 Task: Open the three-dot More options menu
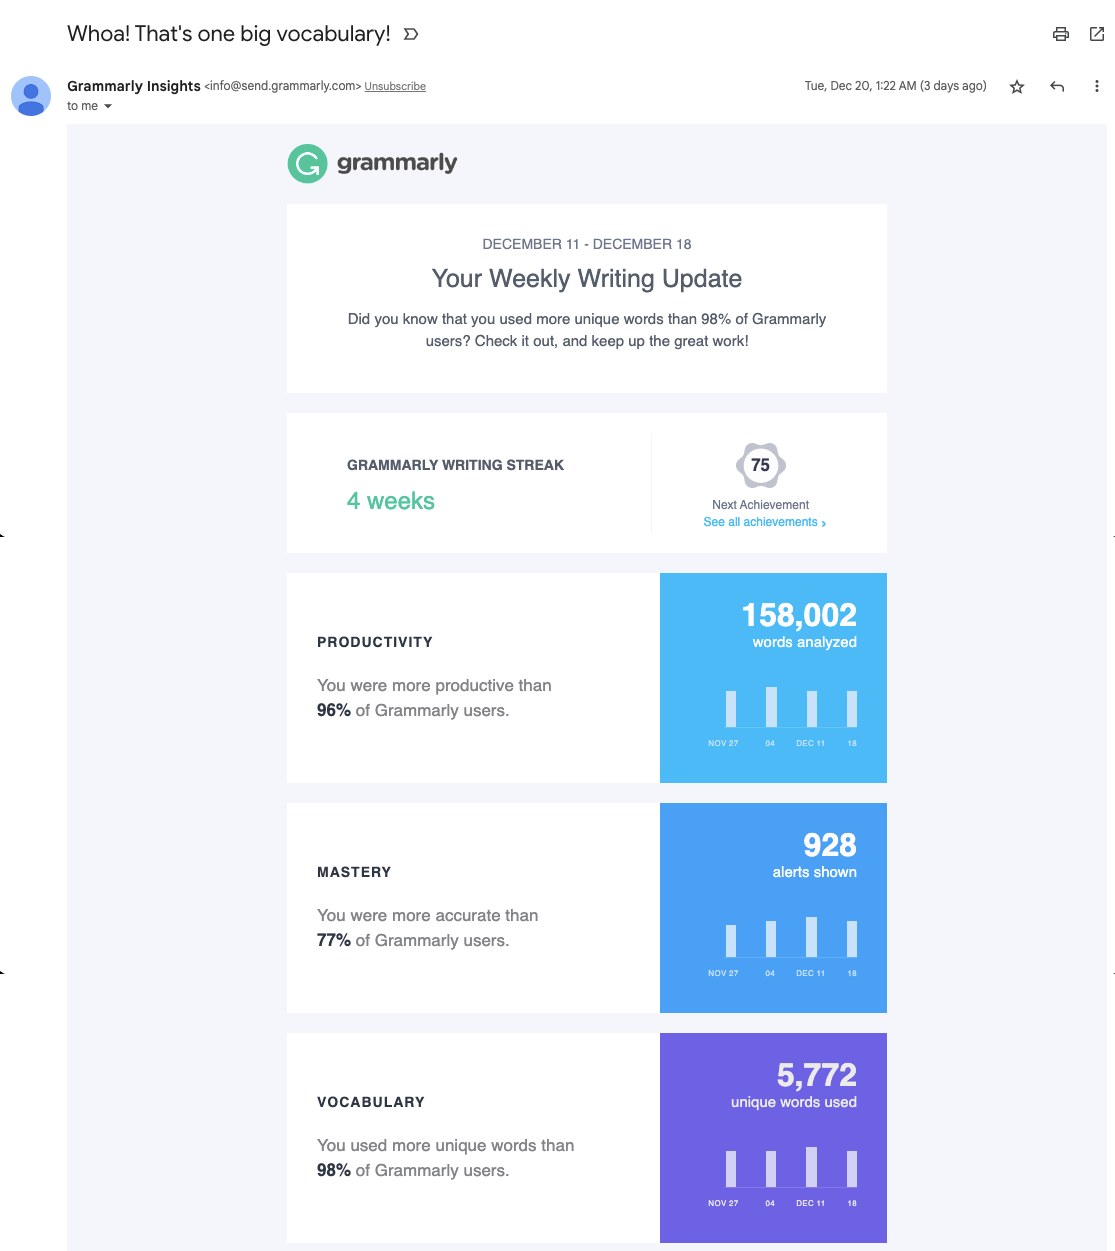click(1097, 87)
